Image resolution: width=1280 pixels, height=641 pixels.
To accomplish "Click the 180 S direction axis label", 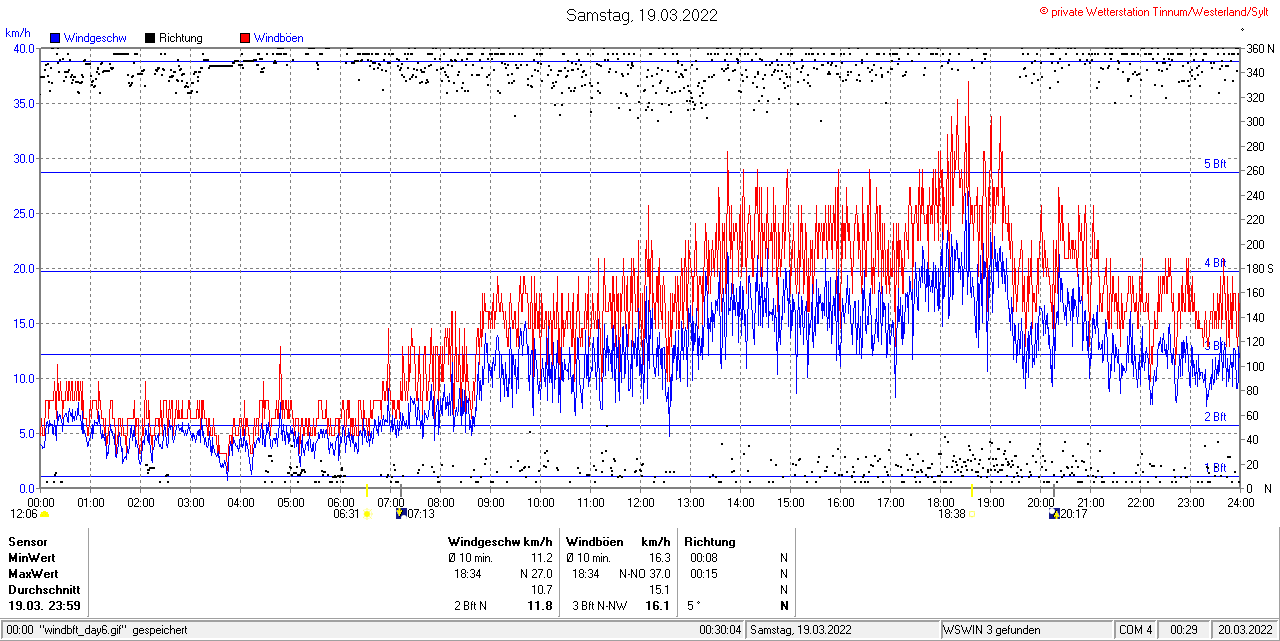I will click(1258, 268).
